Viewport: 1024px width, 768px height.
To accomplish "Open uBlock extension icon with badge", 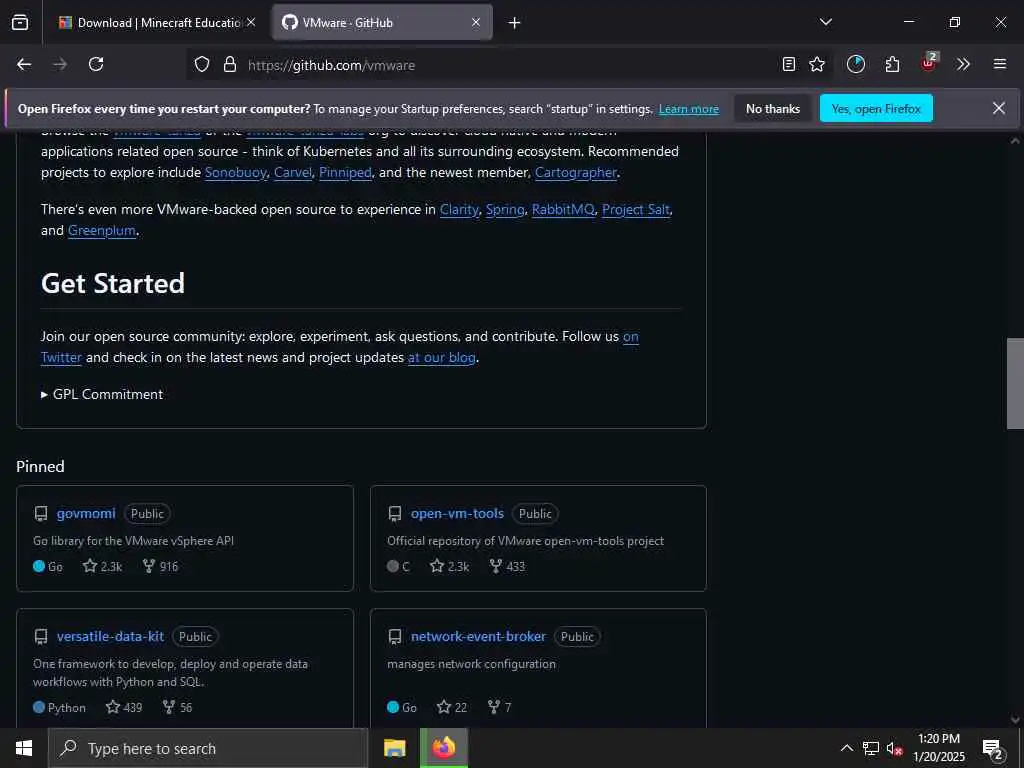I will tap(929, 64).
